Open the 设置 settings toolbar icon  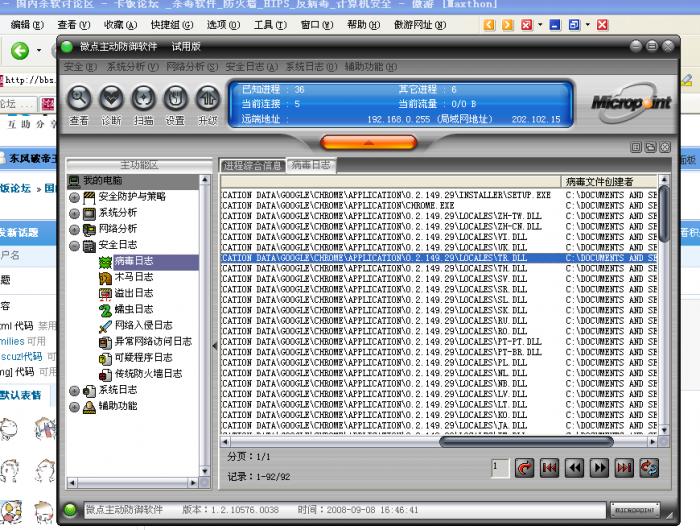[175, 98]
